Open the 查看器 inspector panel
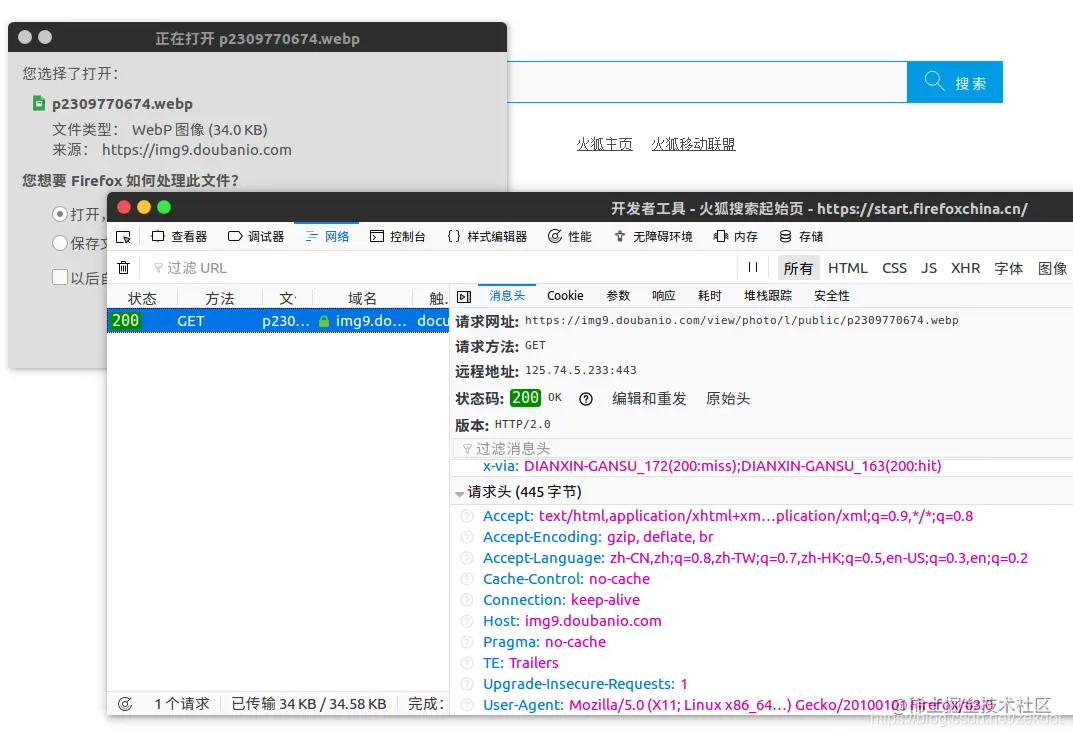1073x737 pixels. (179, 237)
